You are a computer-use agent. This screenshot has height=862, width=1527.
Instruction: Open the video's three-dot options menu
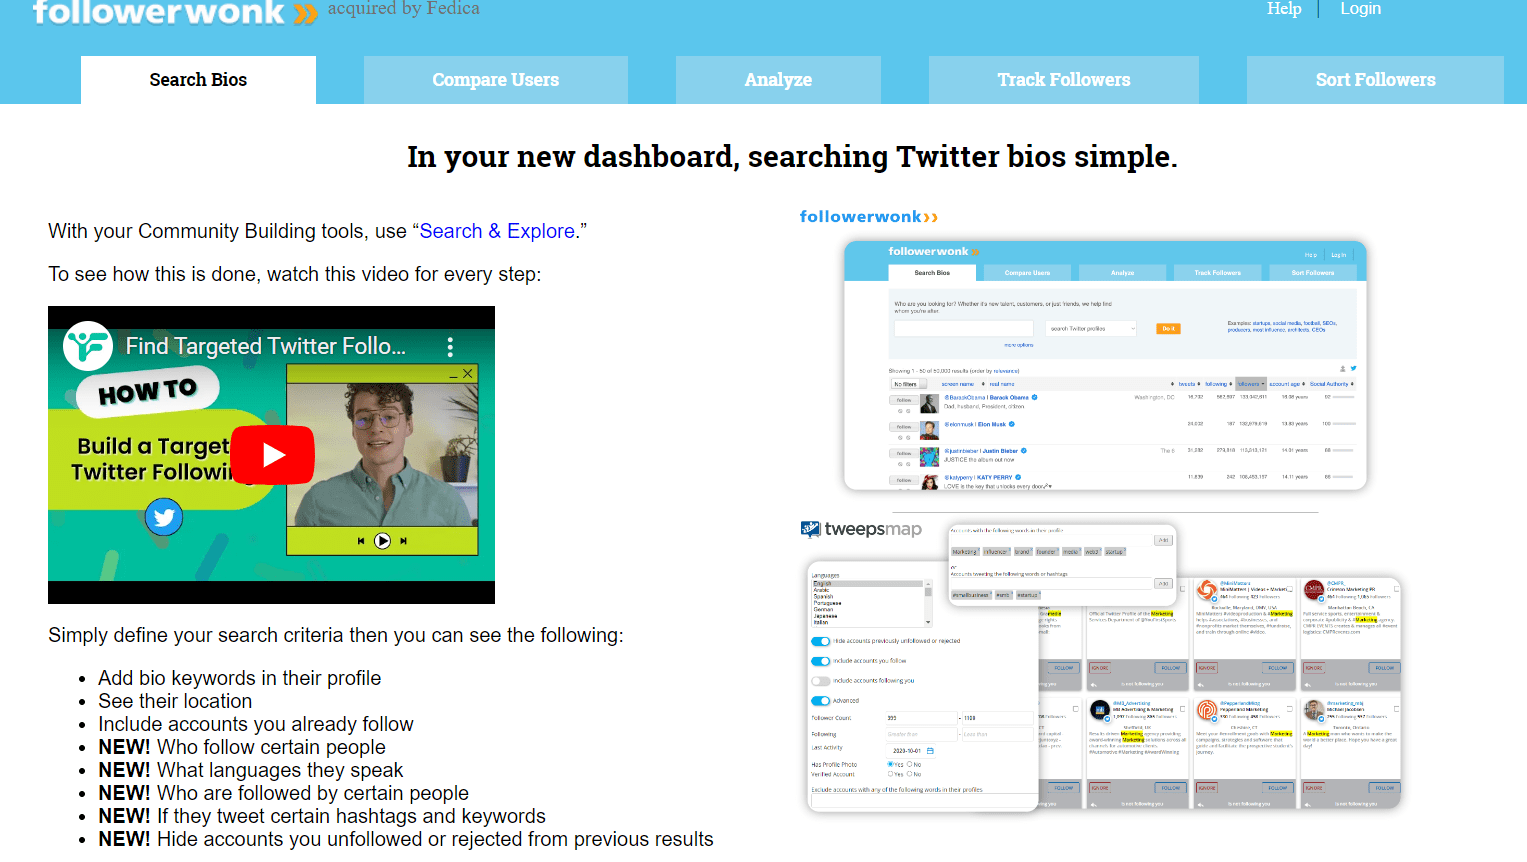coord(450,347)
